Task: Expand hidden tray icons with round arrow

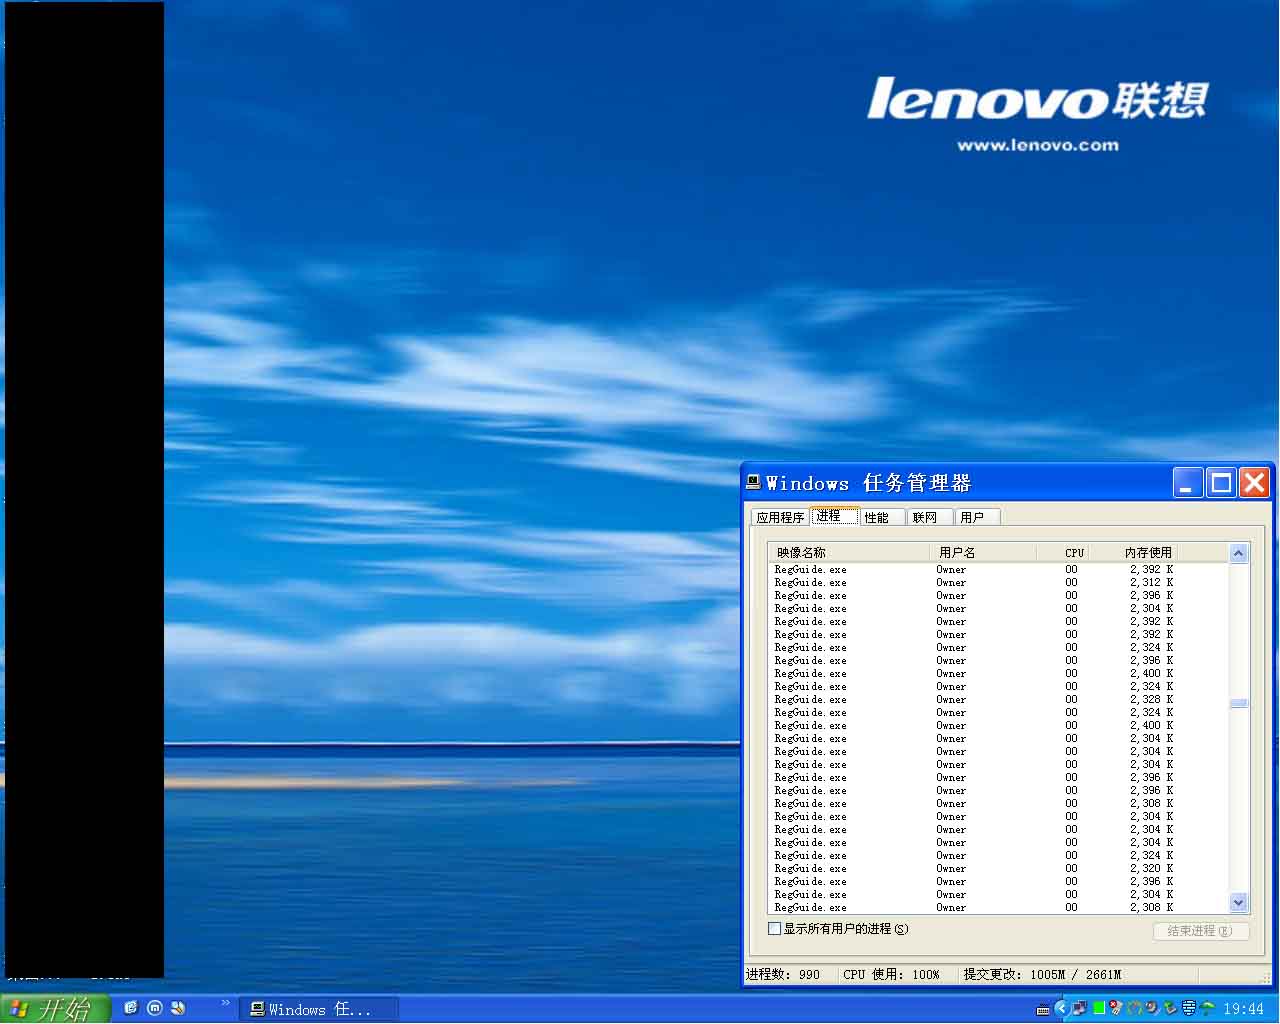Action: (x=1062, y=1008)
